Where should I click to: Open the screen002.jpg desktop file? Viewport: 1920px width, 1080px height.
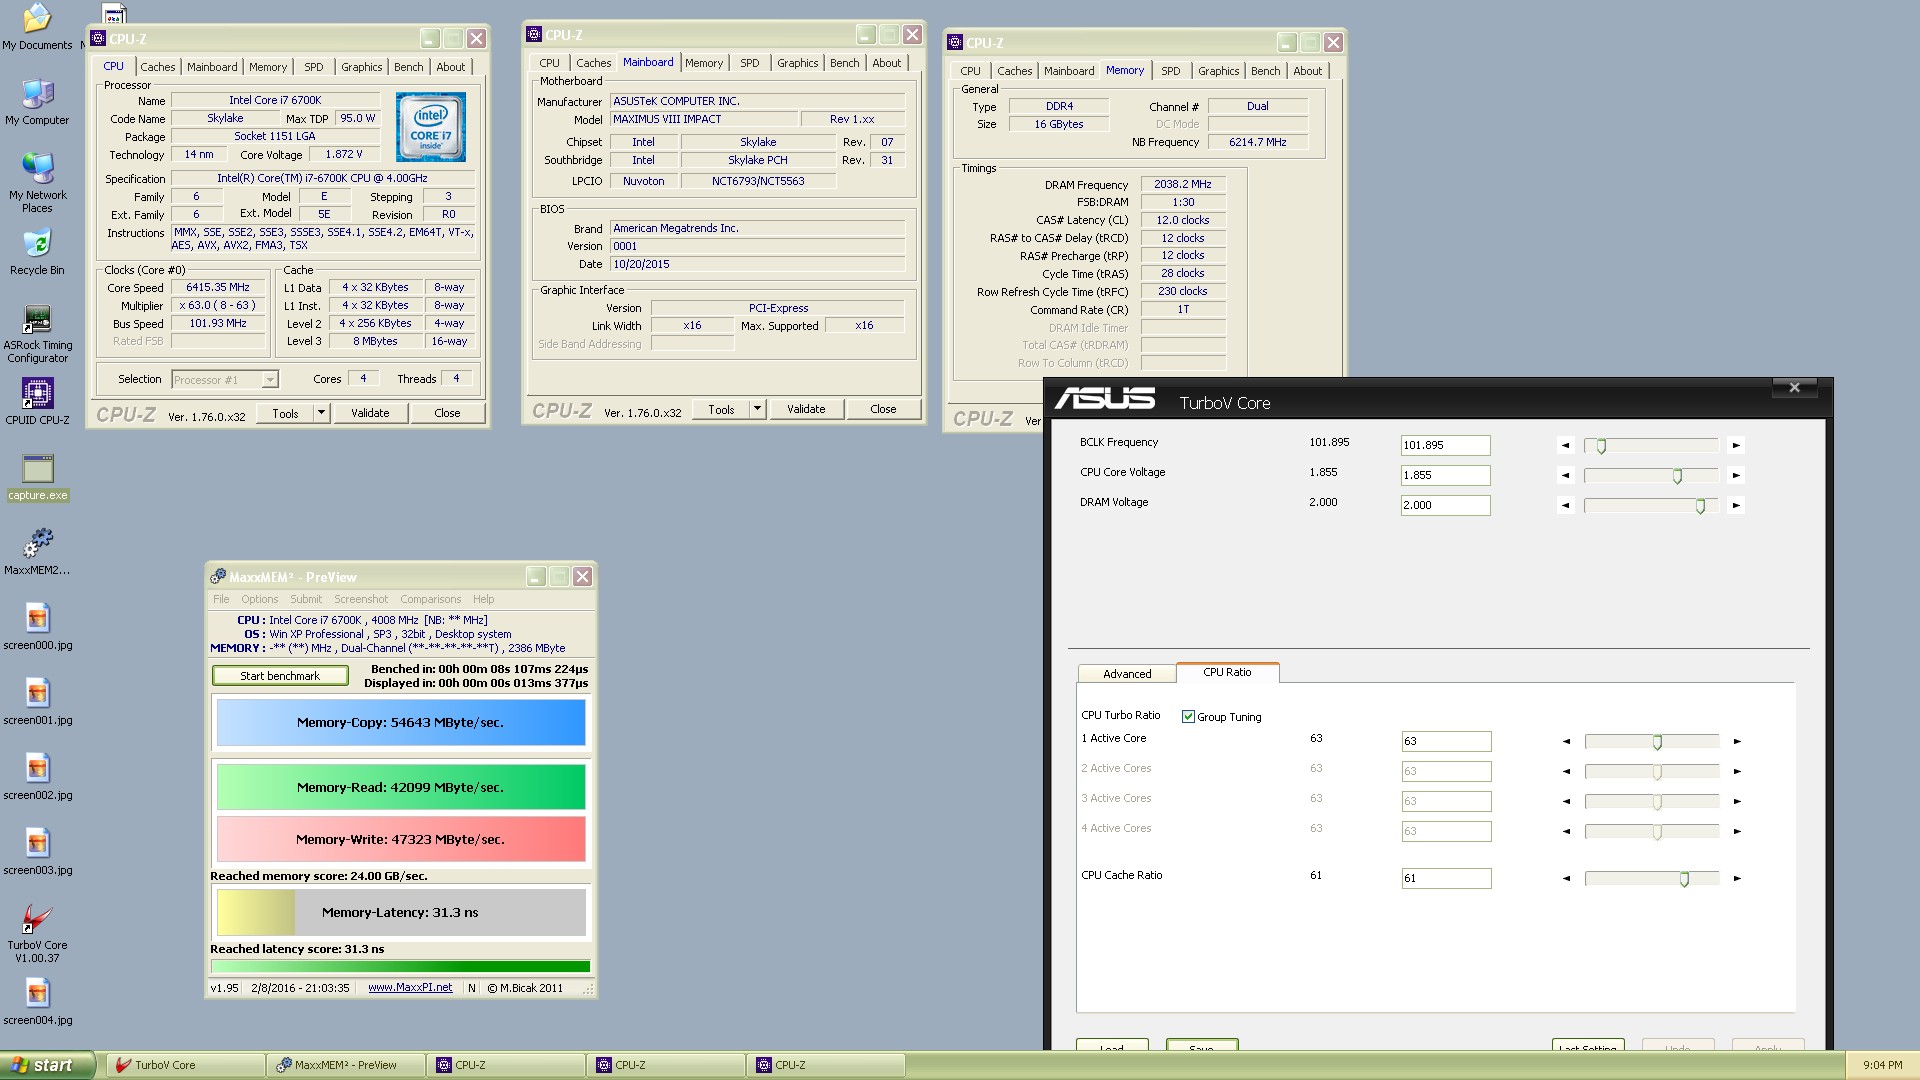[x=37, y=777]
